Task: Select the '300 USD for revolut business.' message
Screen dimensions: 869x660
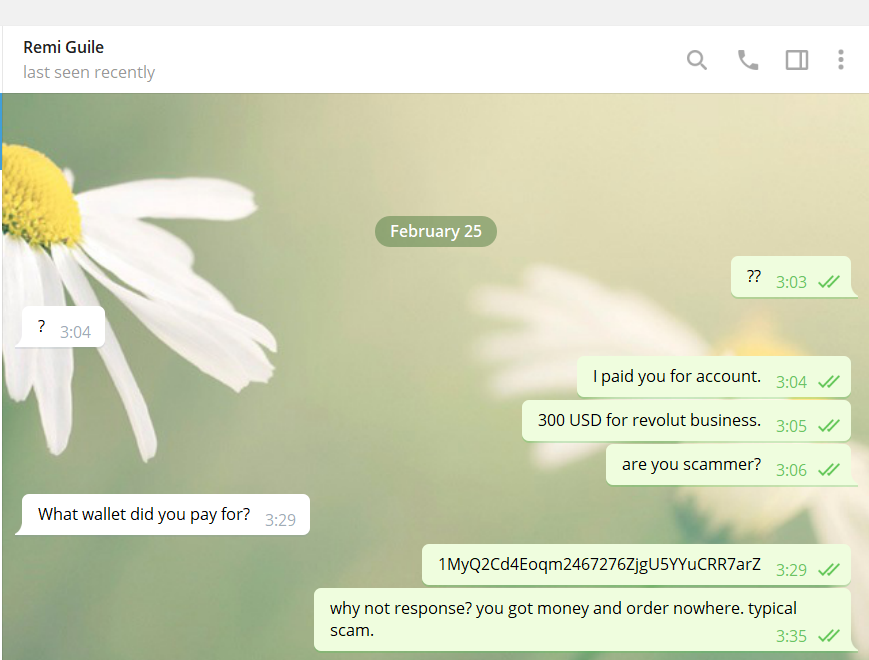Action: 686,421
